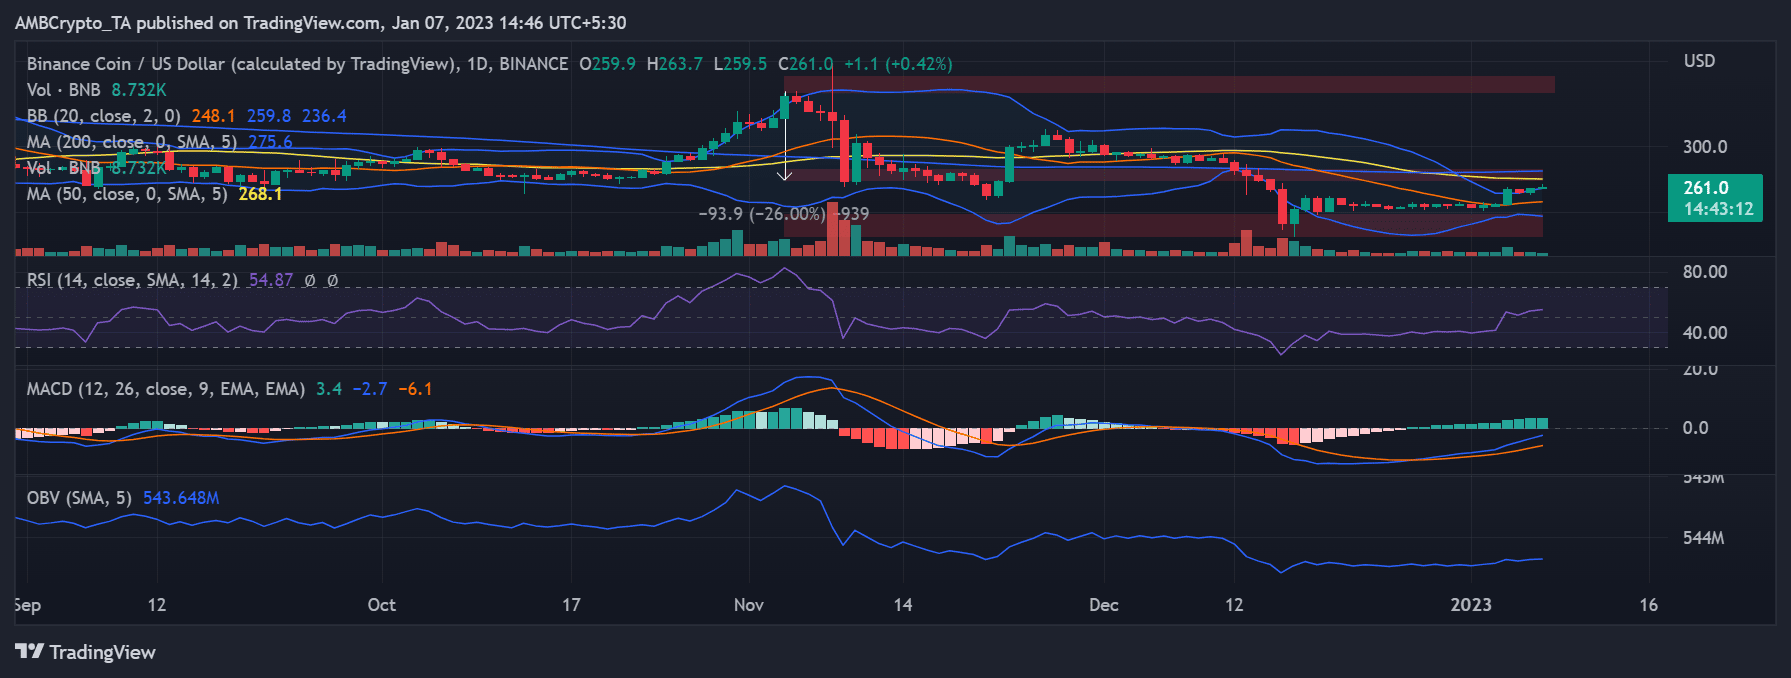This screenshot has width=1791, height=678.
Task: Click the 544M OBV axis label
Action: click(1704, 538)
